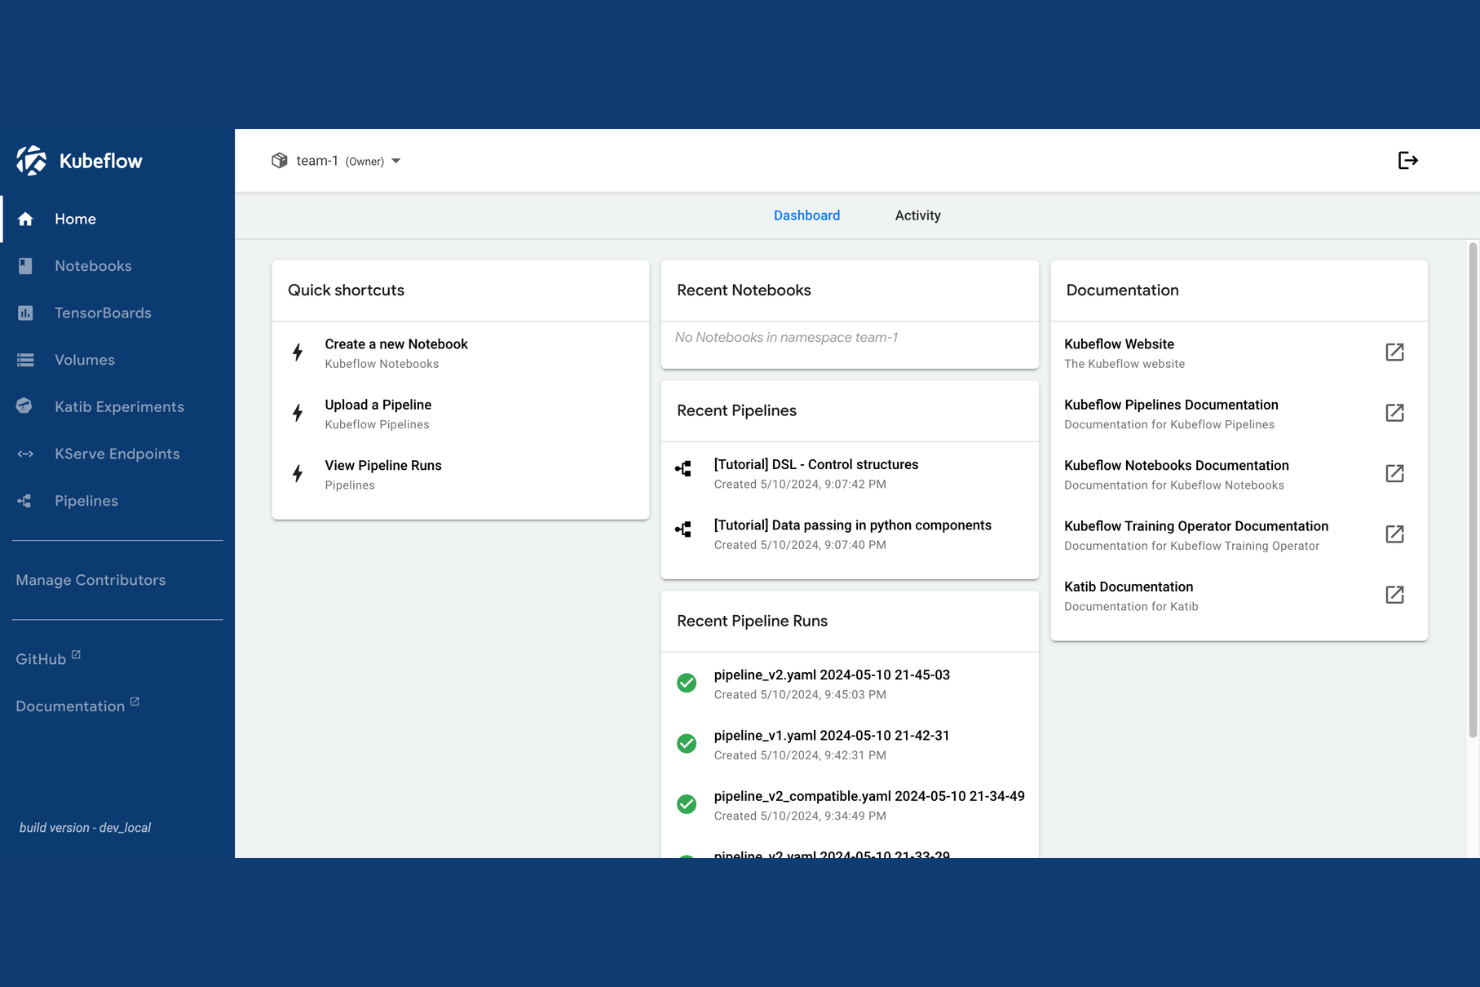Click the logout icon in header

click(1408, 160)
